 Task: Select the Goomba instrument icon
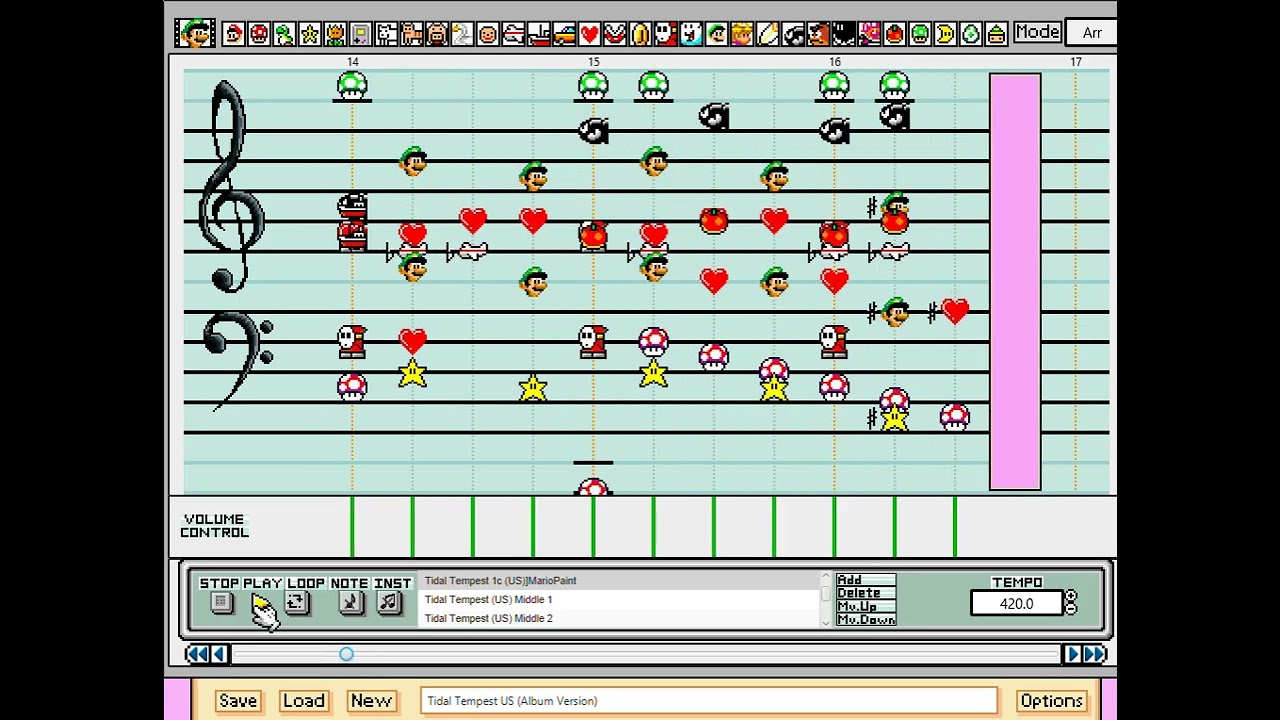(818, 34)
